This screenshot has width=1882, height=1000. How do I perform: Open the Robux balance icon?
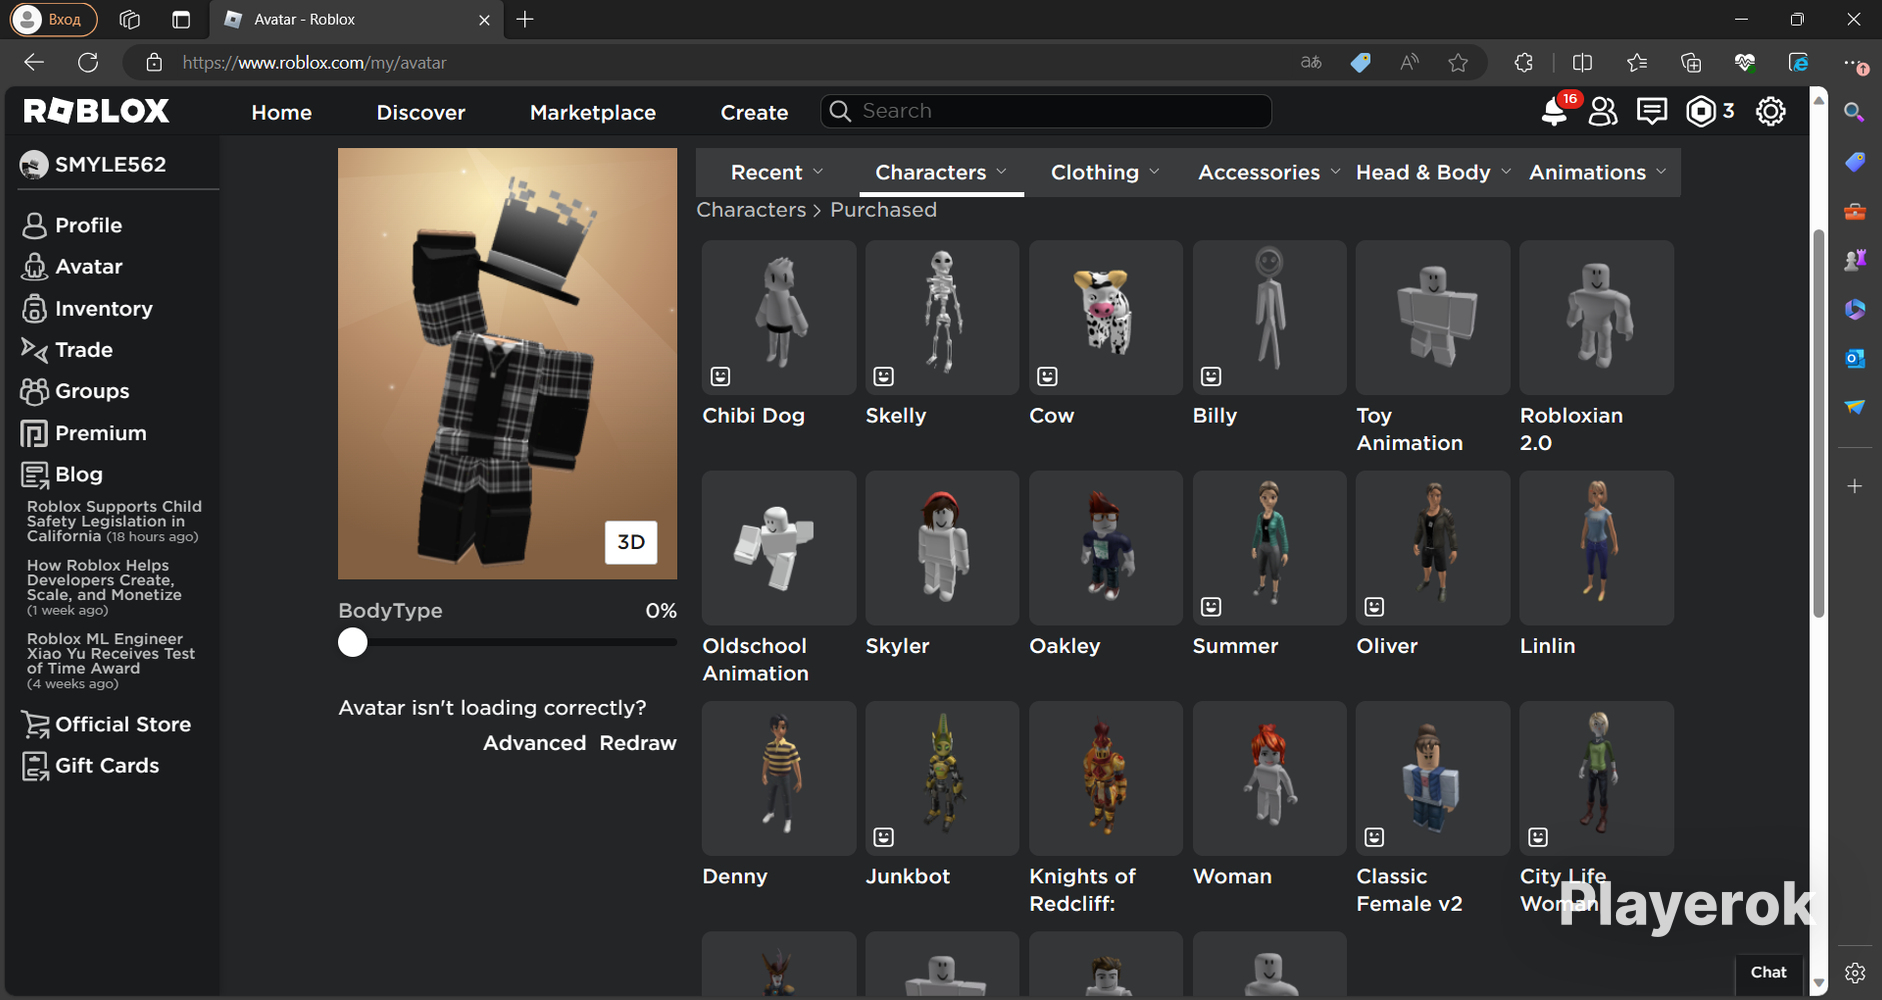point(1701,111)
